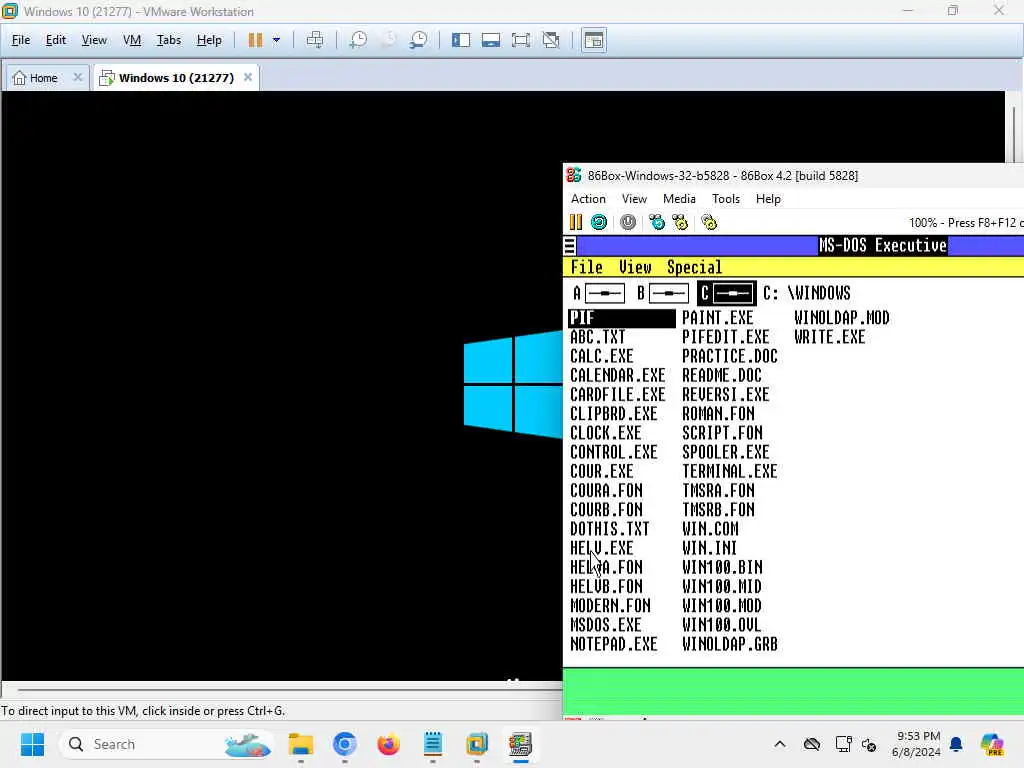Click 86Box hard reset icon

pyautogui.click(x=599, y=222)
